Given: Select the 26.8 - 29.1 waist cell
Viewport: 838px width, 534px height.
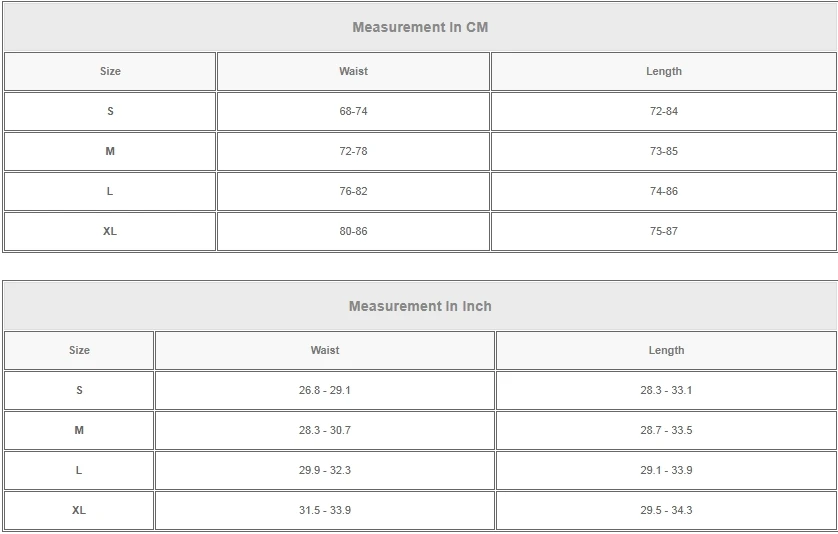Looking at the screenshot, I should [x=325, y=390].
